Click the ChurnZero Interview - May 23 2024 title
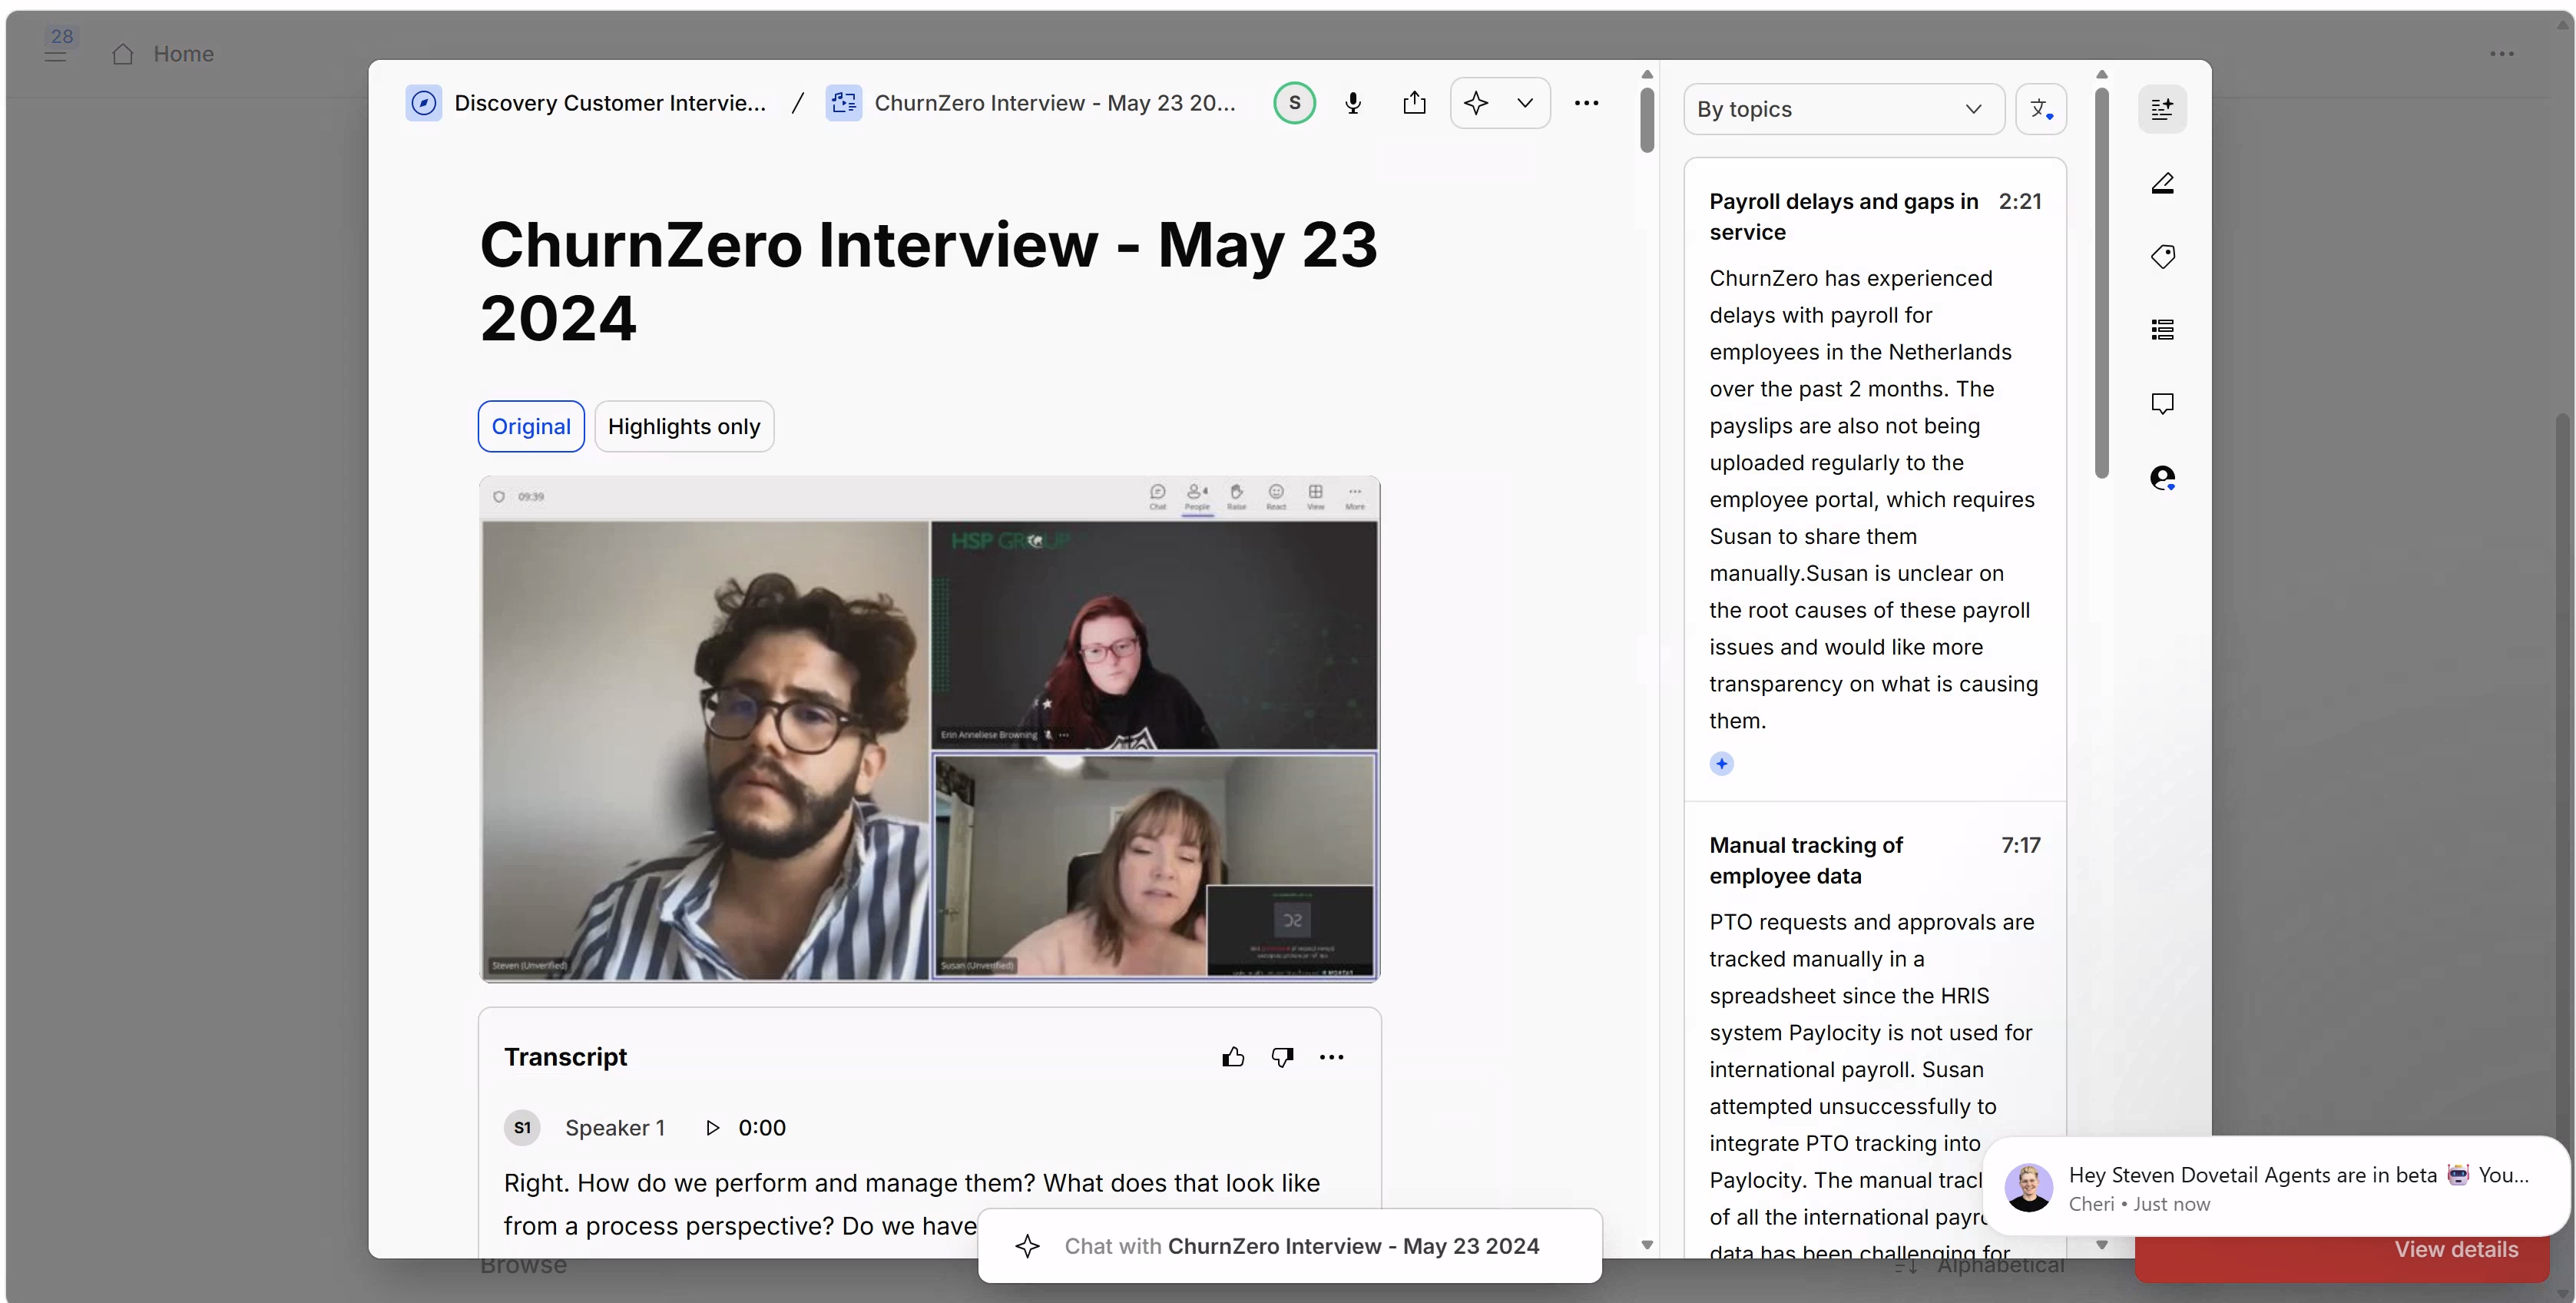Image resolution: width=2576 pixels, height=1303 pixels. tap(928, 281)
